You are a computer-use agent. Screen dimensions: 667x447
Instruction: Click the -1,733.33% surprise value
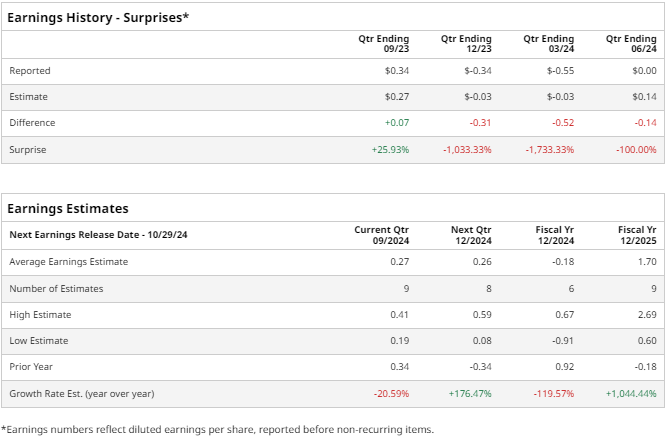[549, 149]
